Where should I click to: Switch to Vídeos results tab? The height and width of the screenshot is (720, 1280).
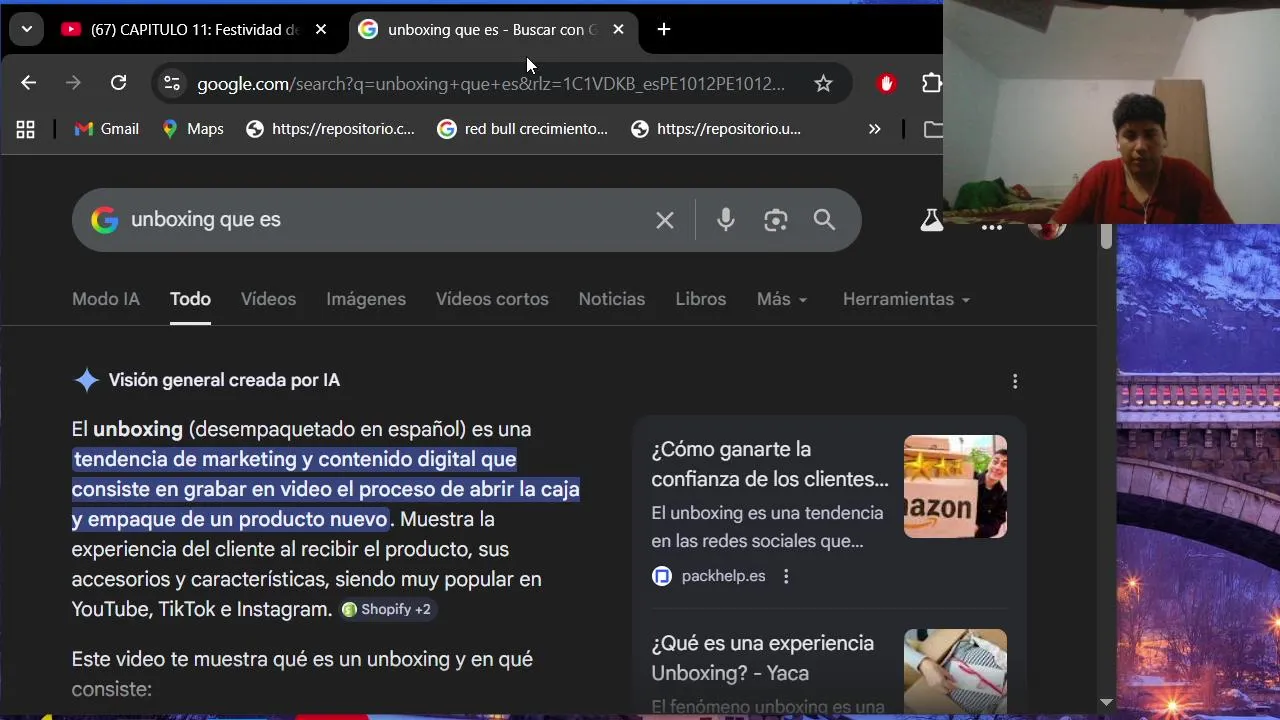pos(268,299)
